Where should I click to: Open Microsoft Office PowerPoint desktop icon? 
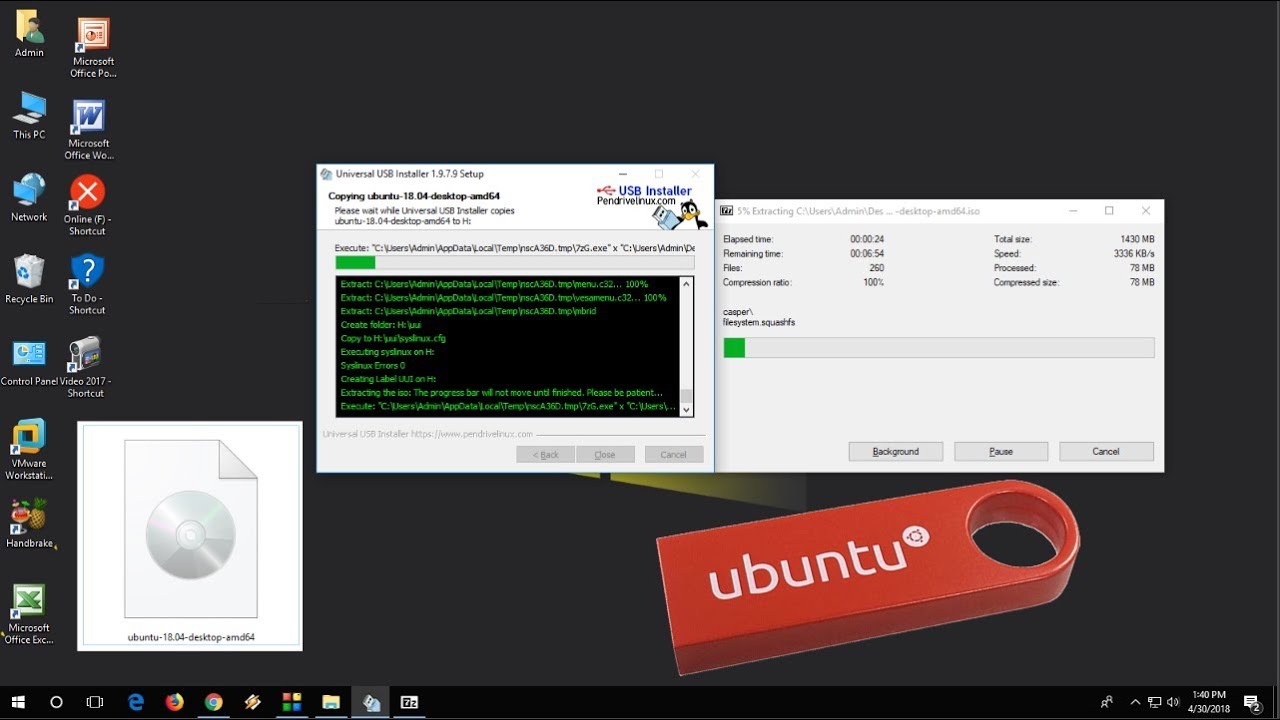92,48
